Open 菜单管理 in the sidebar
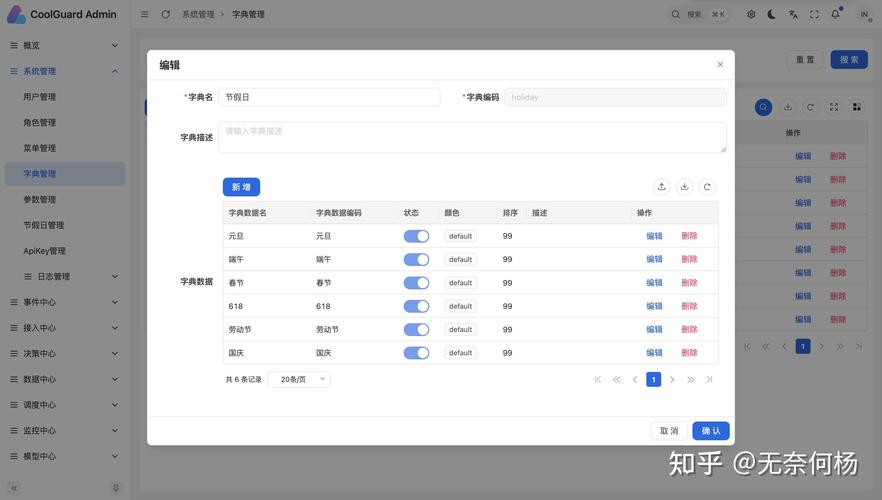This screenshot has width=882, height=500. point(65,148)
